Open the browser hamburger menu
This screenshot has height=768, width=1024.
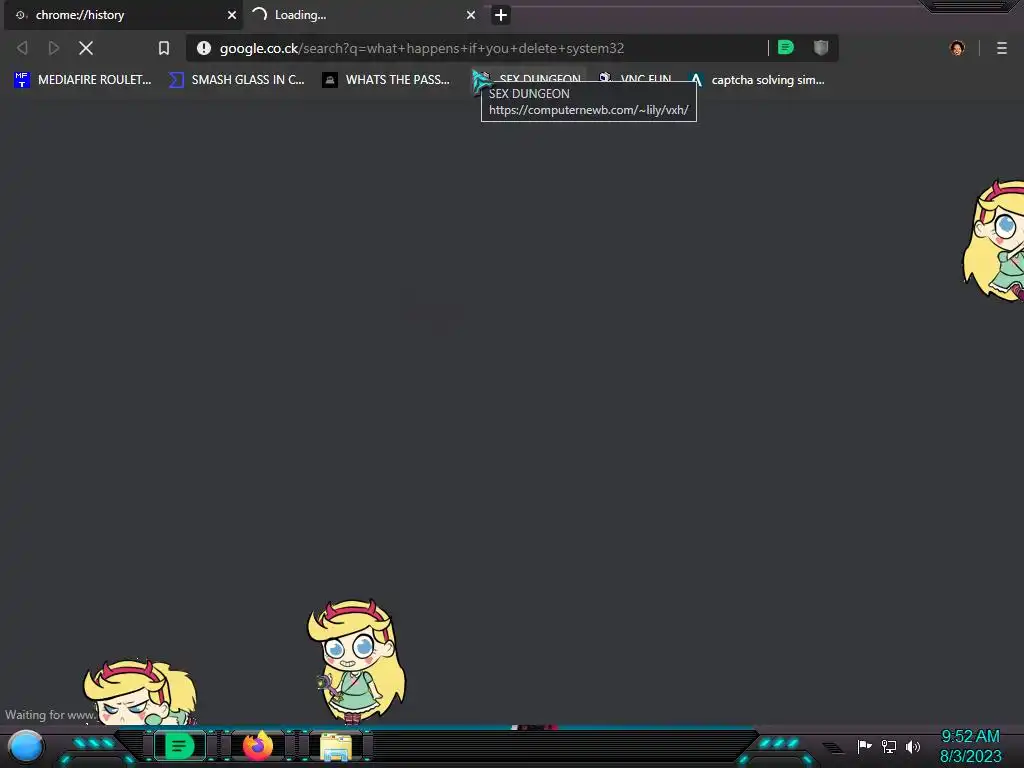[x=1002, y=48]
